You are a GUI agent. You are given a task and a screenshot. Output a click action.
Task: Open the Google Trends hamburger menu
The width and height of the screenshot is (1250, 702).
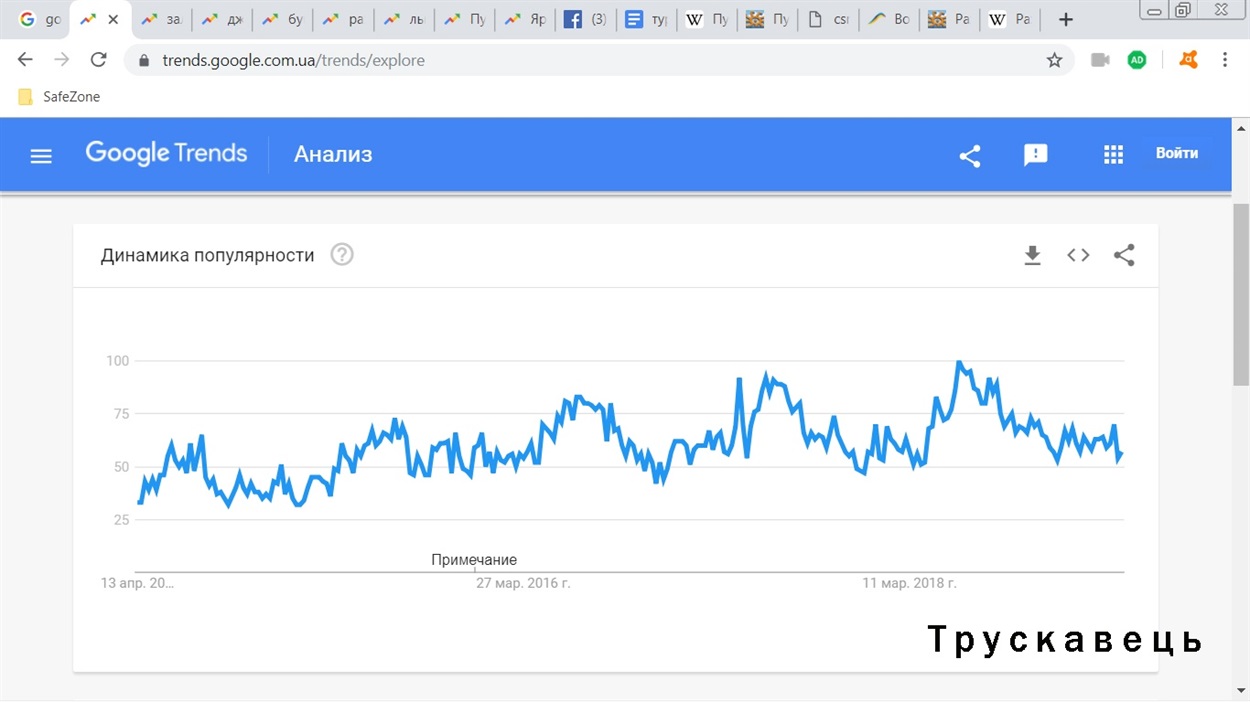click(41, 156)
